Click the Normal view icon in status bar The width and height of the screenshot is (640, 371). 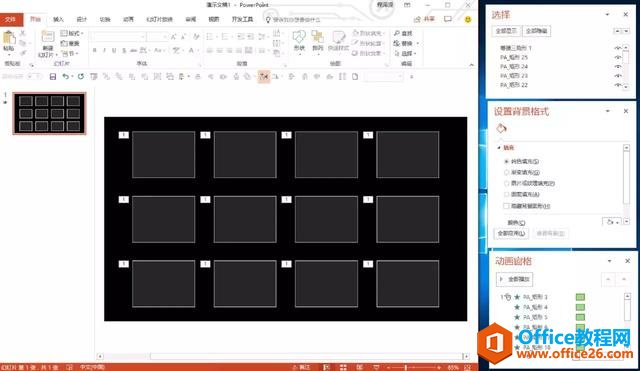[x=327, y=367]
